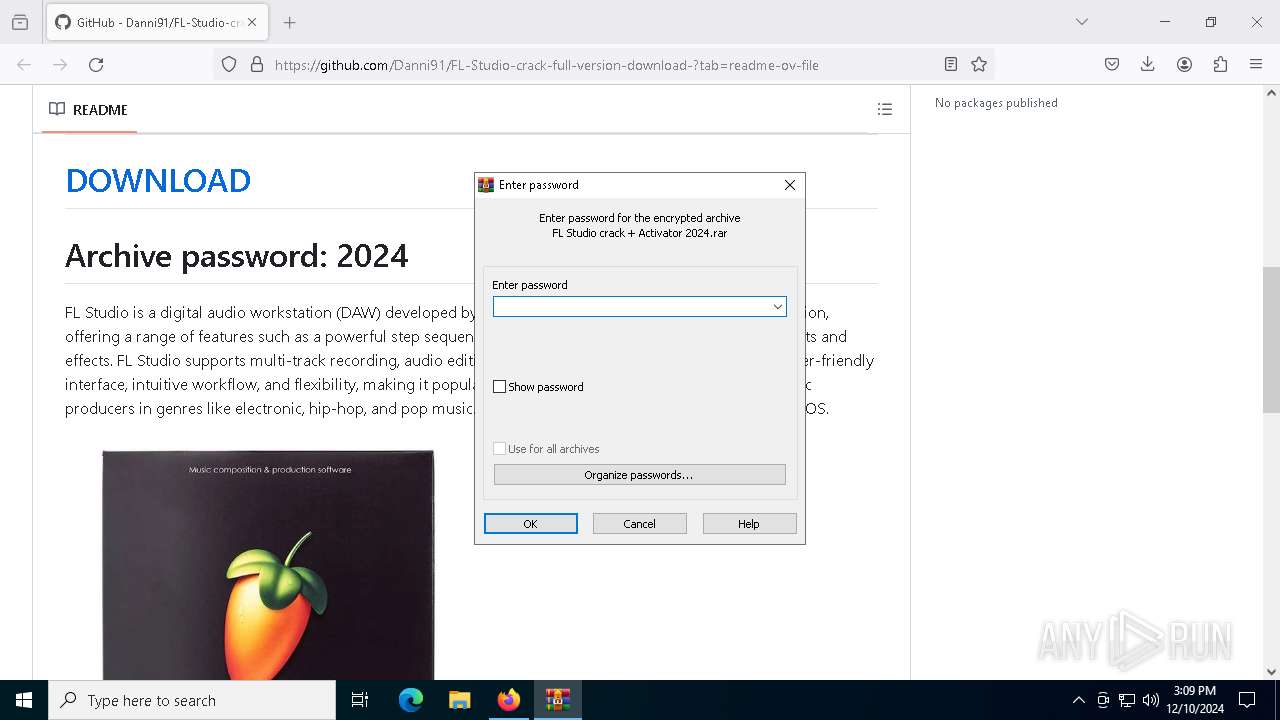Screen dimensions: 1280x720
Task: Cancel the password dialog
Action: [639, 524]
